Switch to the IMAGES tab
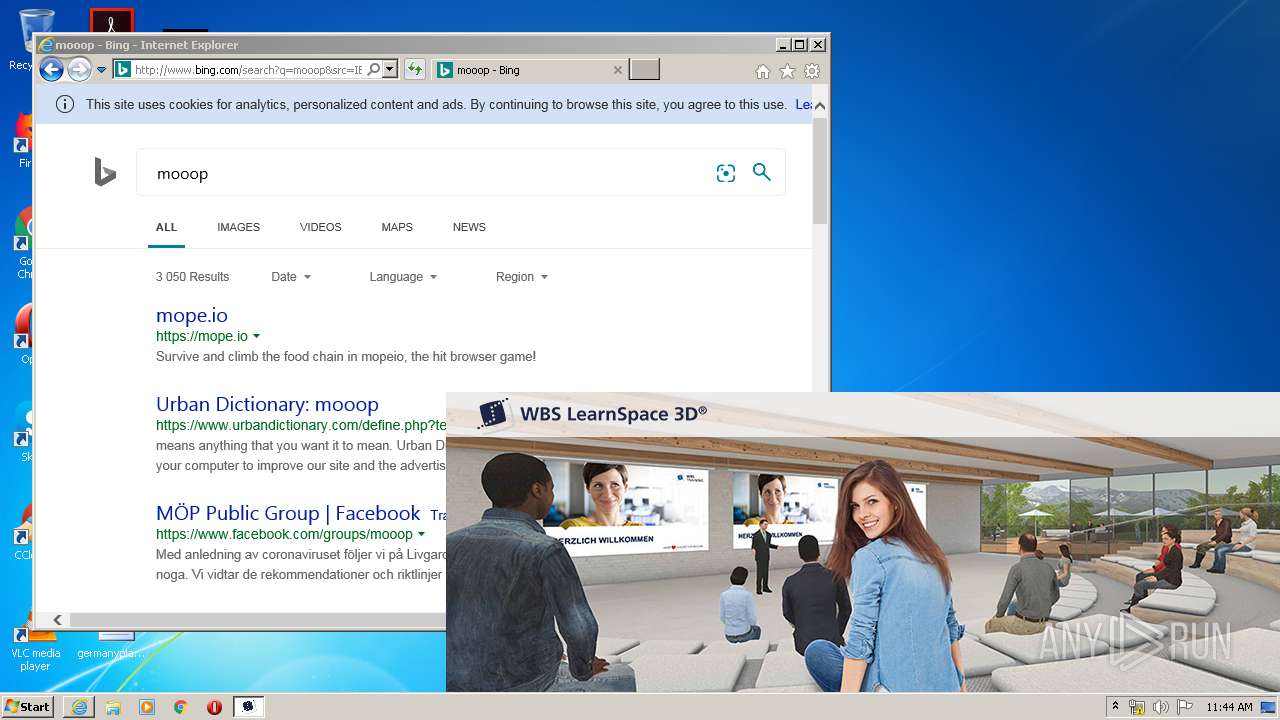 pos(238,227)
